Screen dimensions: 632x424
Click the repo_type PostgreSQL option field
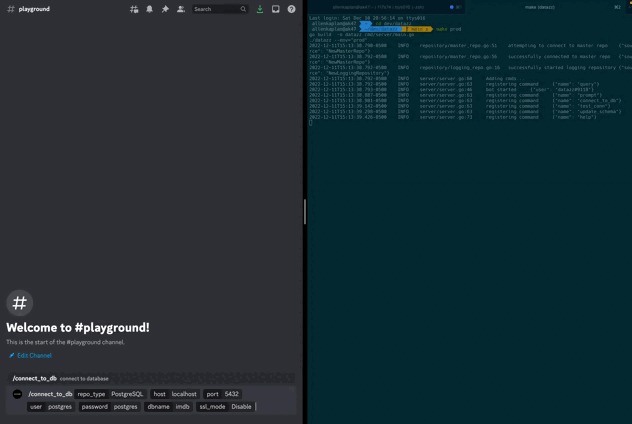tap(110, 394)
